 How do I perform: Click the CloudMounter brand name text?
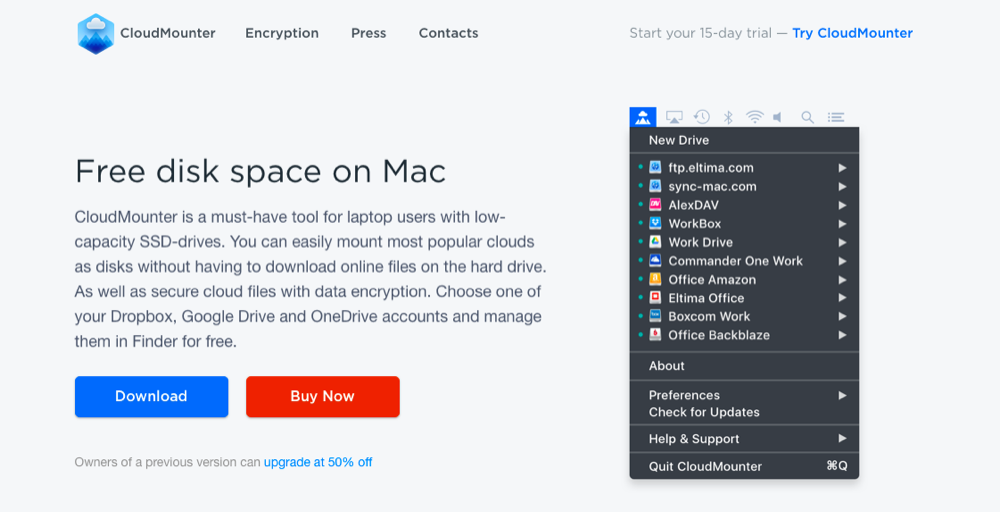point(168,33)
